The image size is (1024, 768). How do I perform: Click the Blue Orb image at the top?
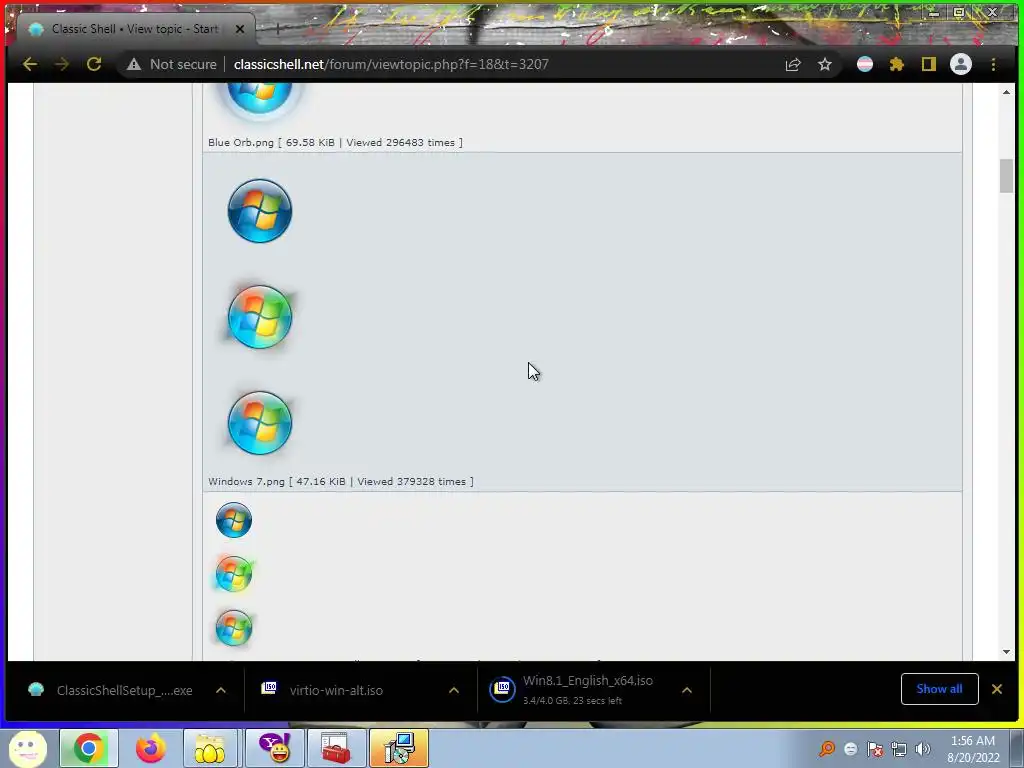[260, 99]
